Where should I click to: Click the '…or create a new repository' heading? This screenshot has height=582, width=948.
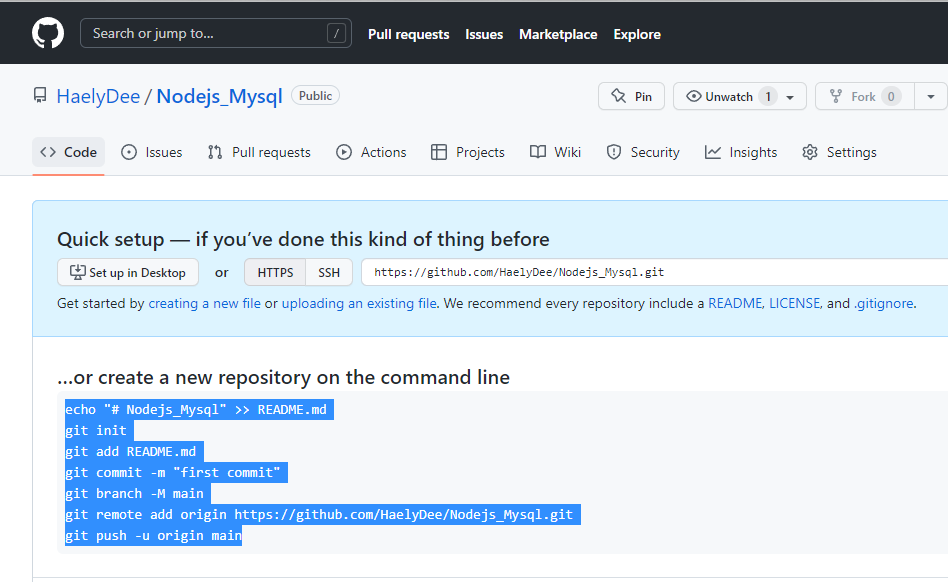283,377
